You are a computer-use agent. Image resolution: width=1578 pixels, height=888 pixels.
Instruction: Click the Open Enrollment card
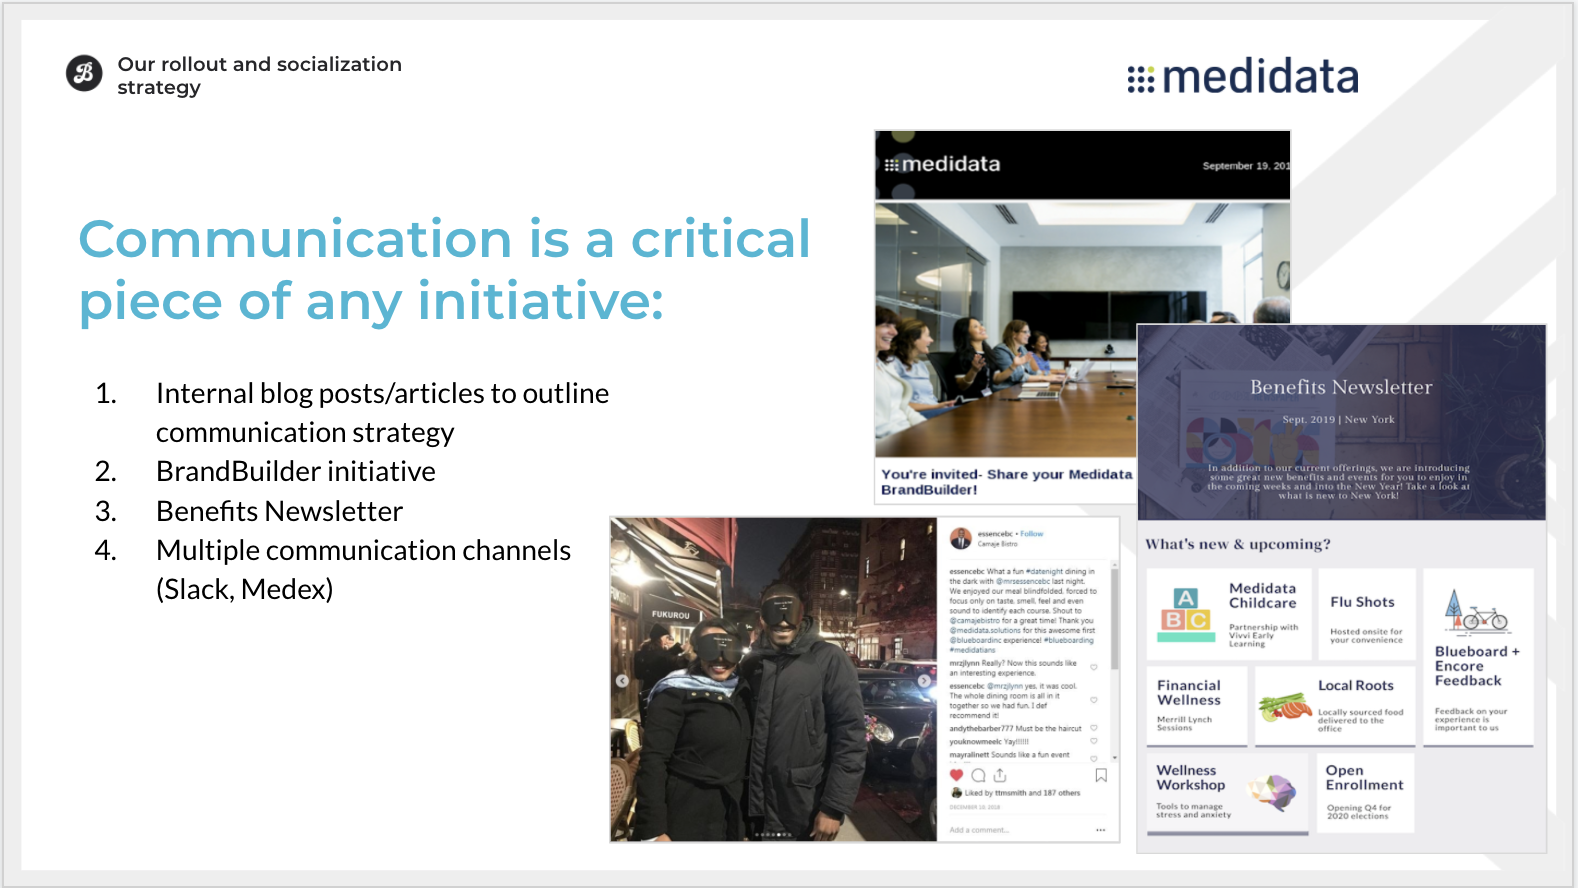click(1365, 793)
